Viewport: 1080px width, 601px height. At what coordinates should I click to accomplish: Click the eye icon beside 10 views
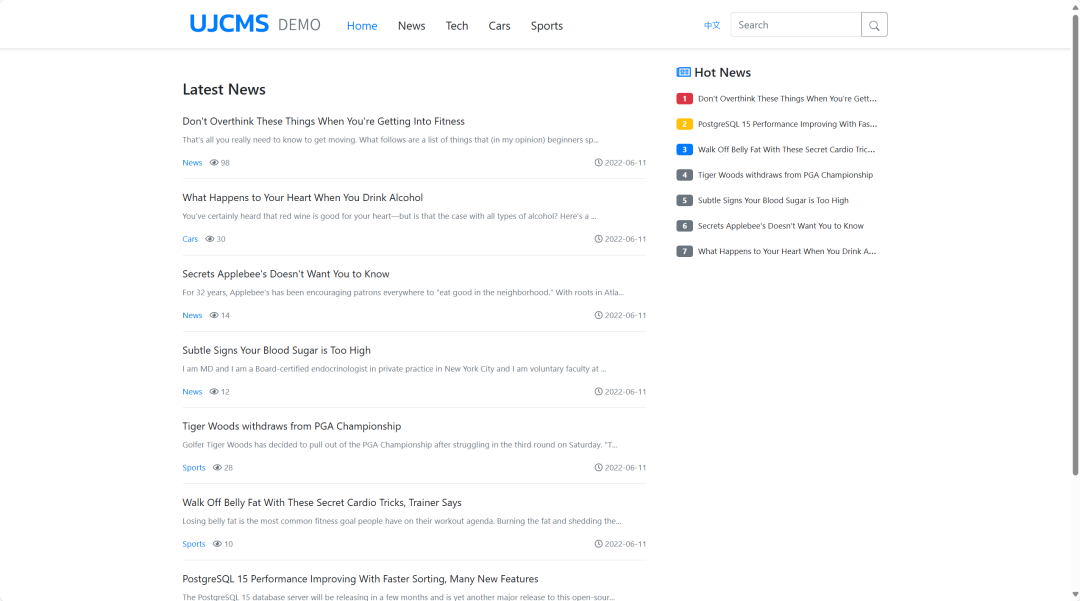pos(218,544)
